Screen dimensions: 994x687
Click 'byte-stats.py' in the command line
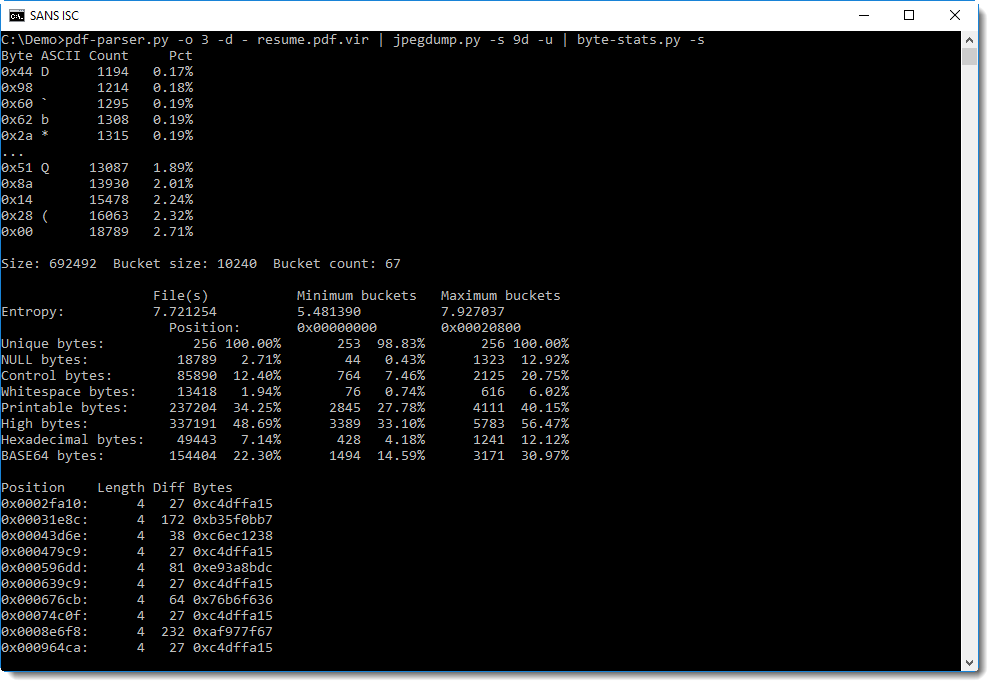point(628,39)
